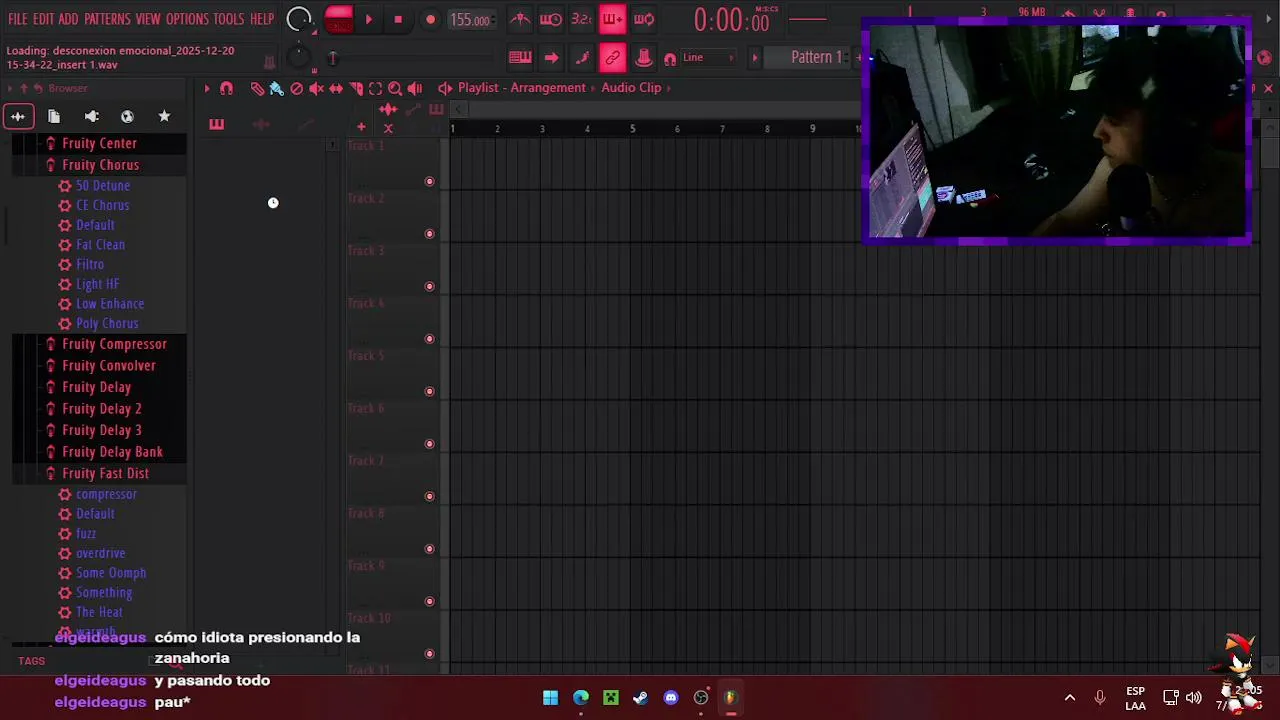Collapse the Fruity Fast Dist folder
1280x720 pixels.
[x=105, y=474]
